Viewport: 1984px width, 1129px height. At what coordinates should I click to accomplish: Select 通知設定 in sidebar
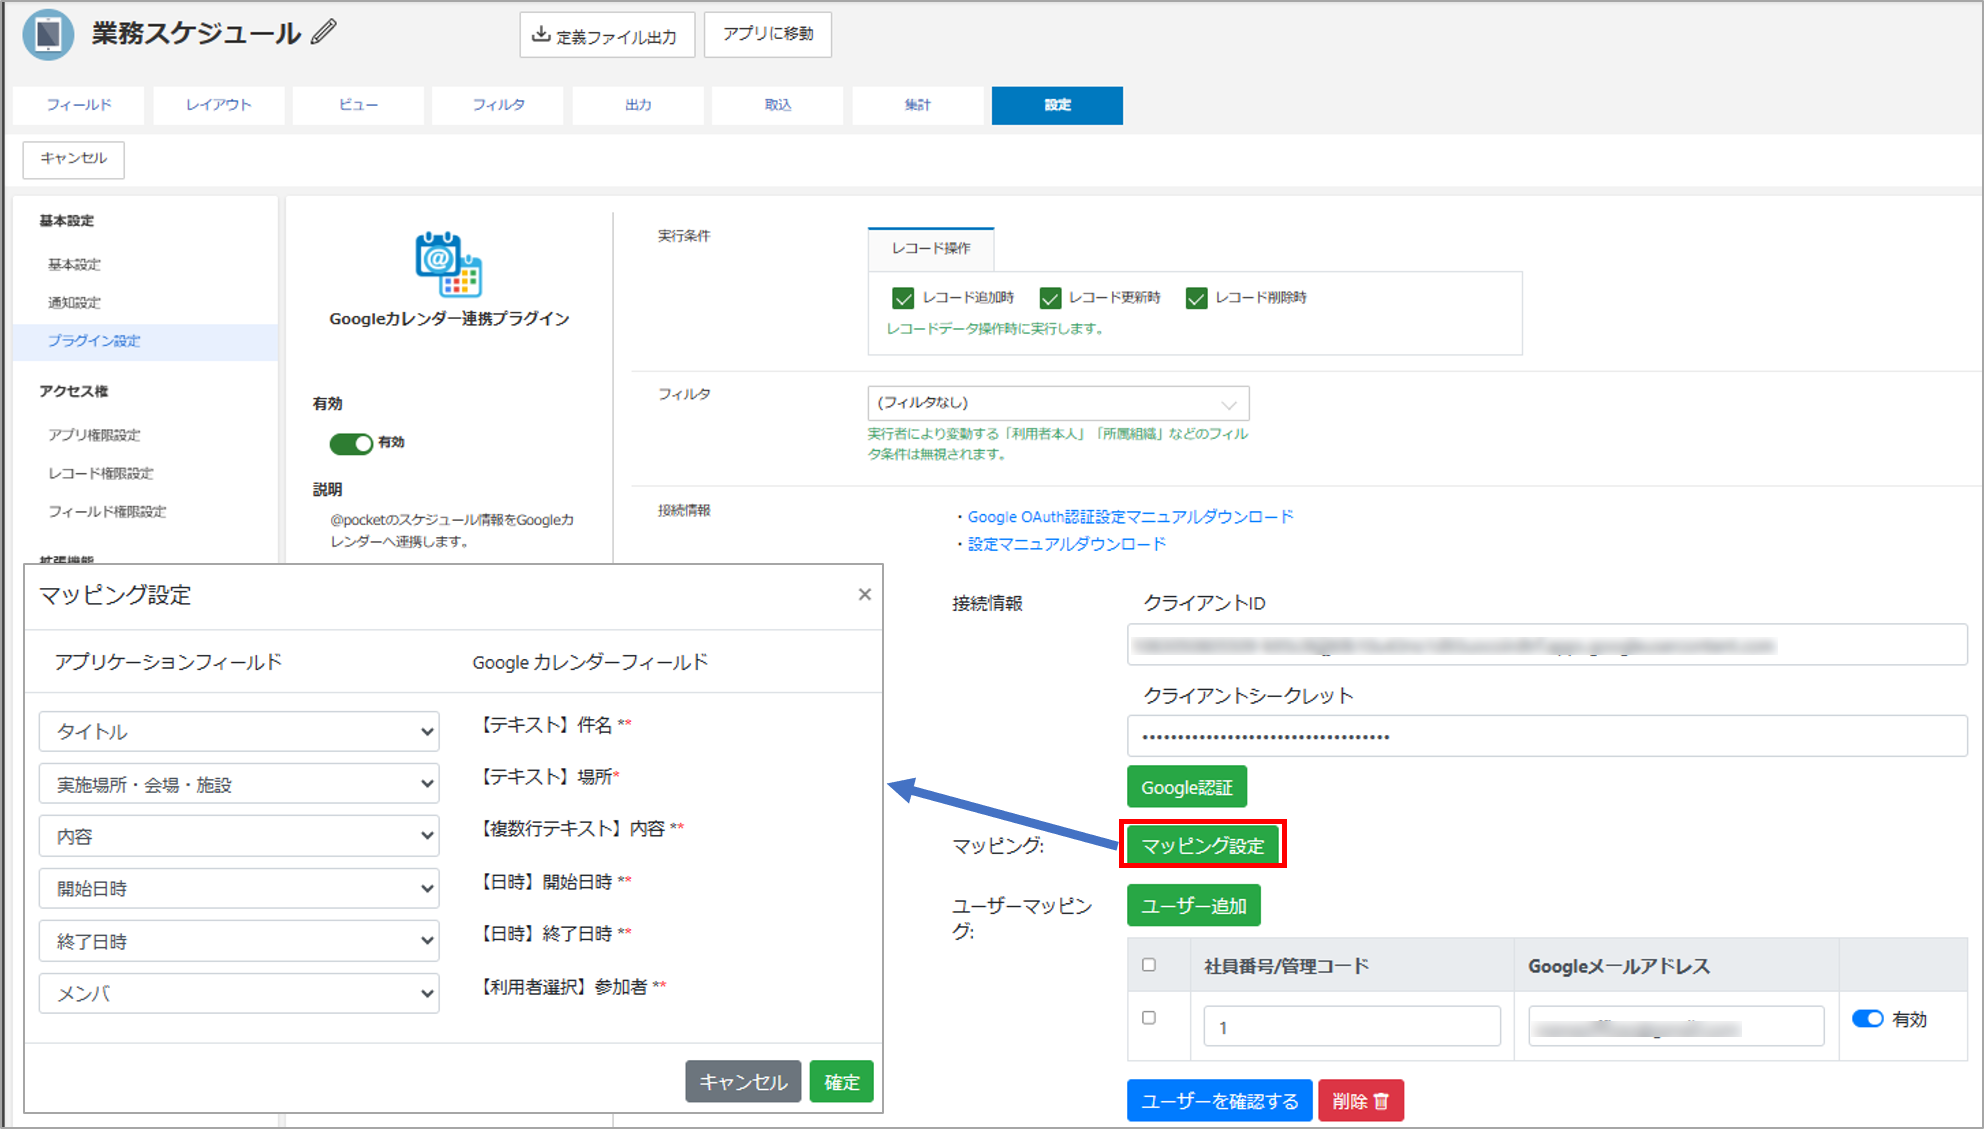click(75, 303)
